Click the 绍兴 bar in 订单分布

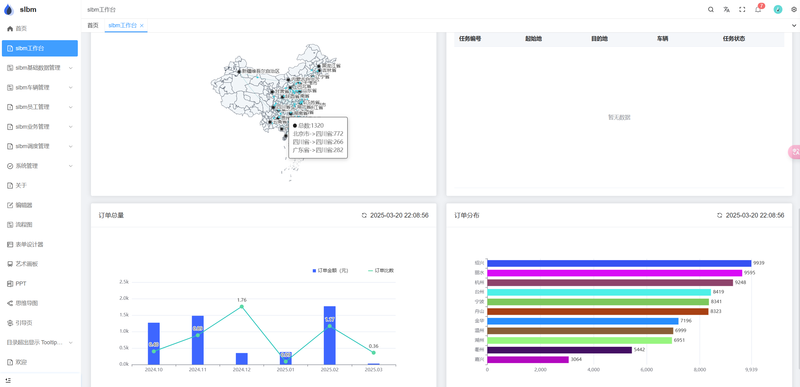coord(619,263)
